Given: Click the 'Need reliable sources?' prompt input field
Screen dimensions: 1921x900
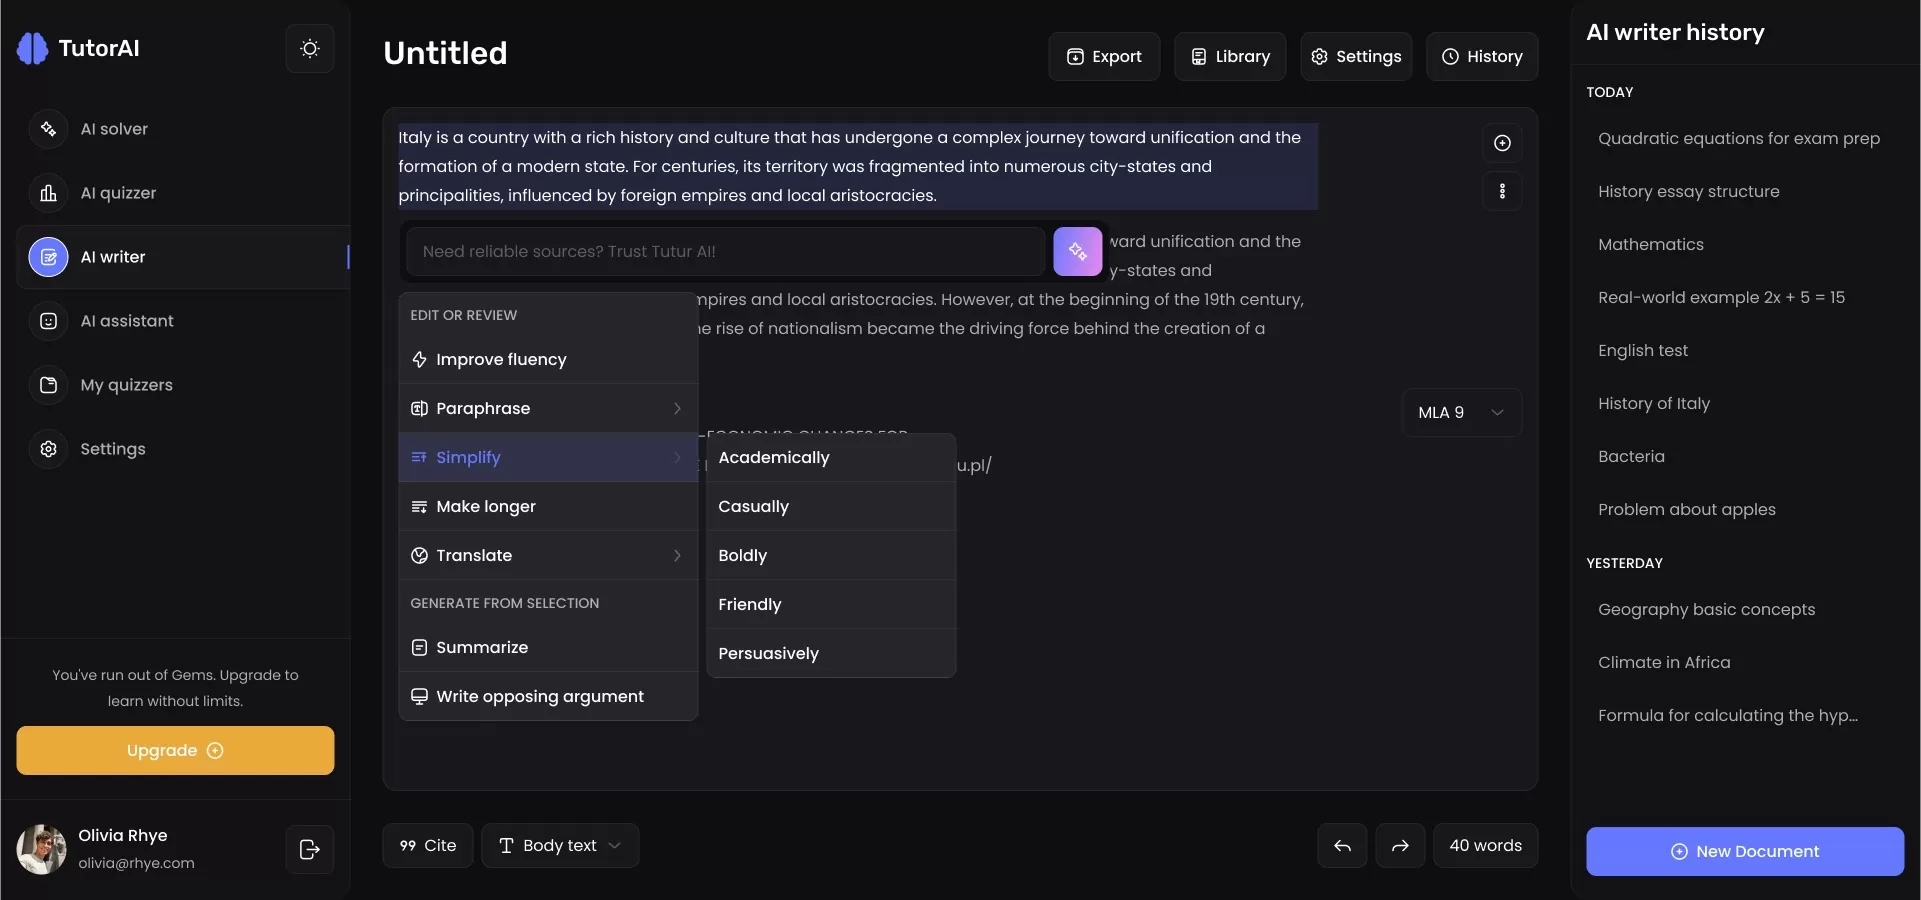Looking at the screenshot, I should point(724,252).
